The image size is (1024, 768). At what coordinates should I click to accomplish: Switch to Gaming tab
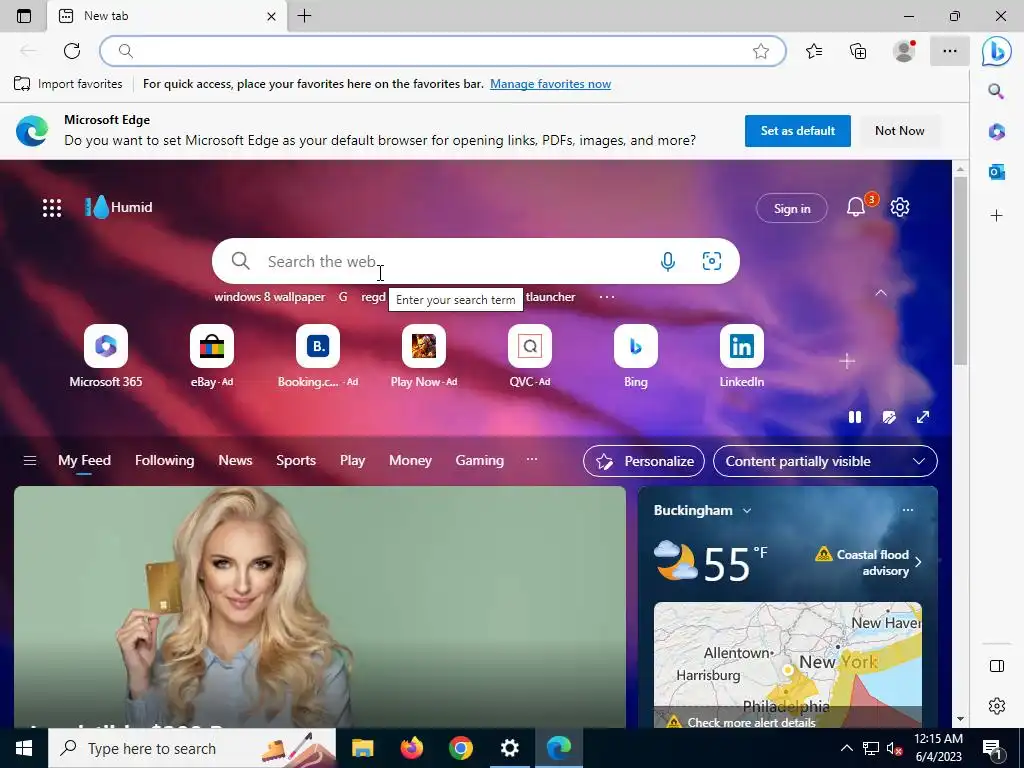(479, 460)
